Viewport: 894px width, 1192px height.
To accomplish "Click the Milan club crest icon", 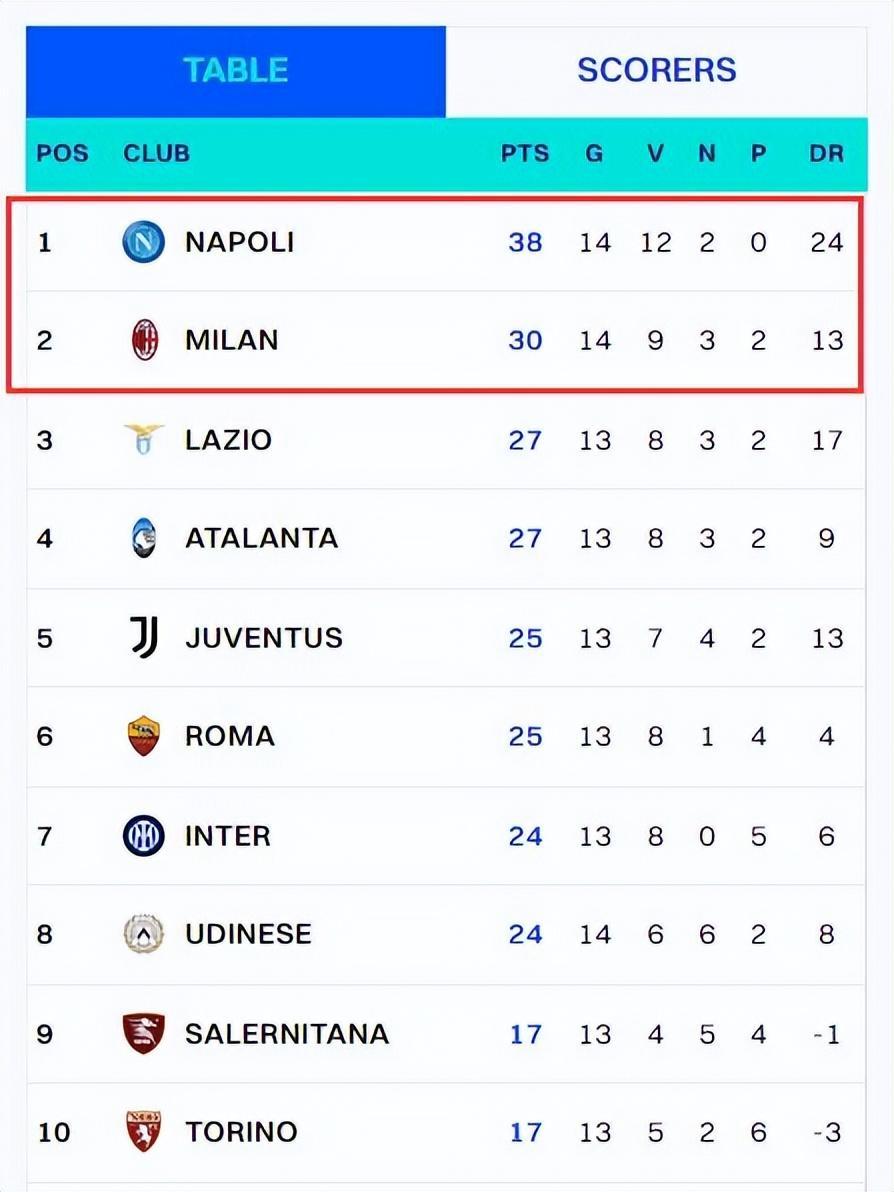I will (x=145, y=341).
